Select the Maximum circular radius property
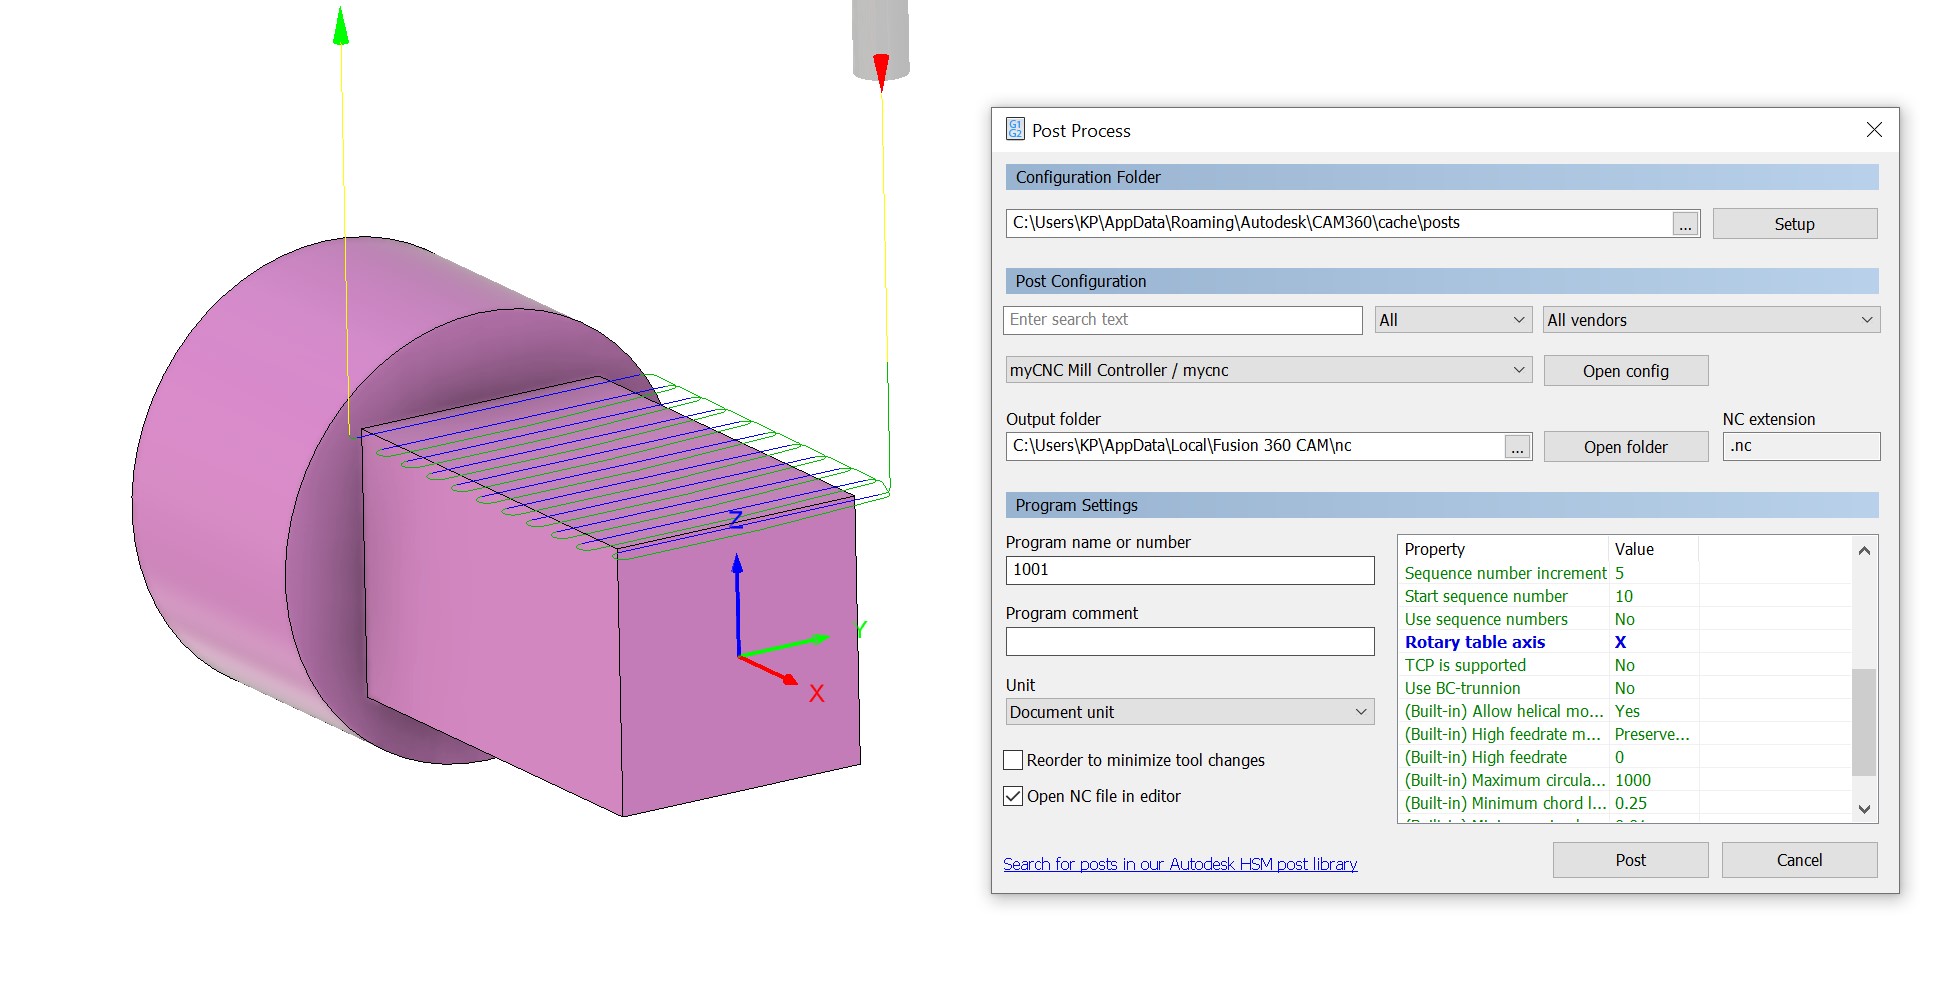 click(x=1505, y=780)
